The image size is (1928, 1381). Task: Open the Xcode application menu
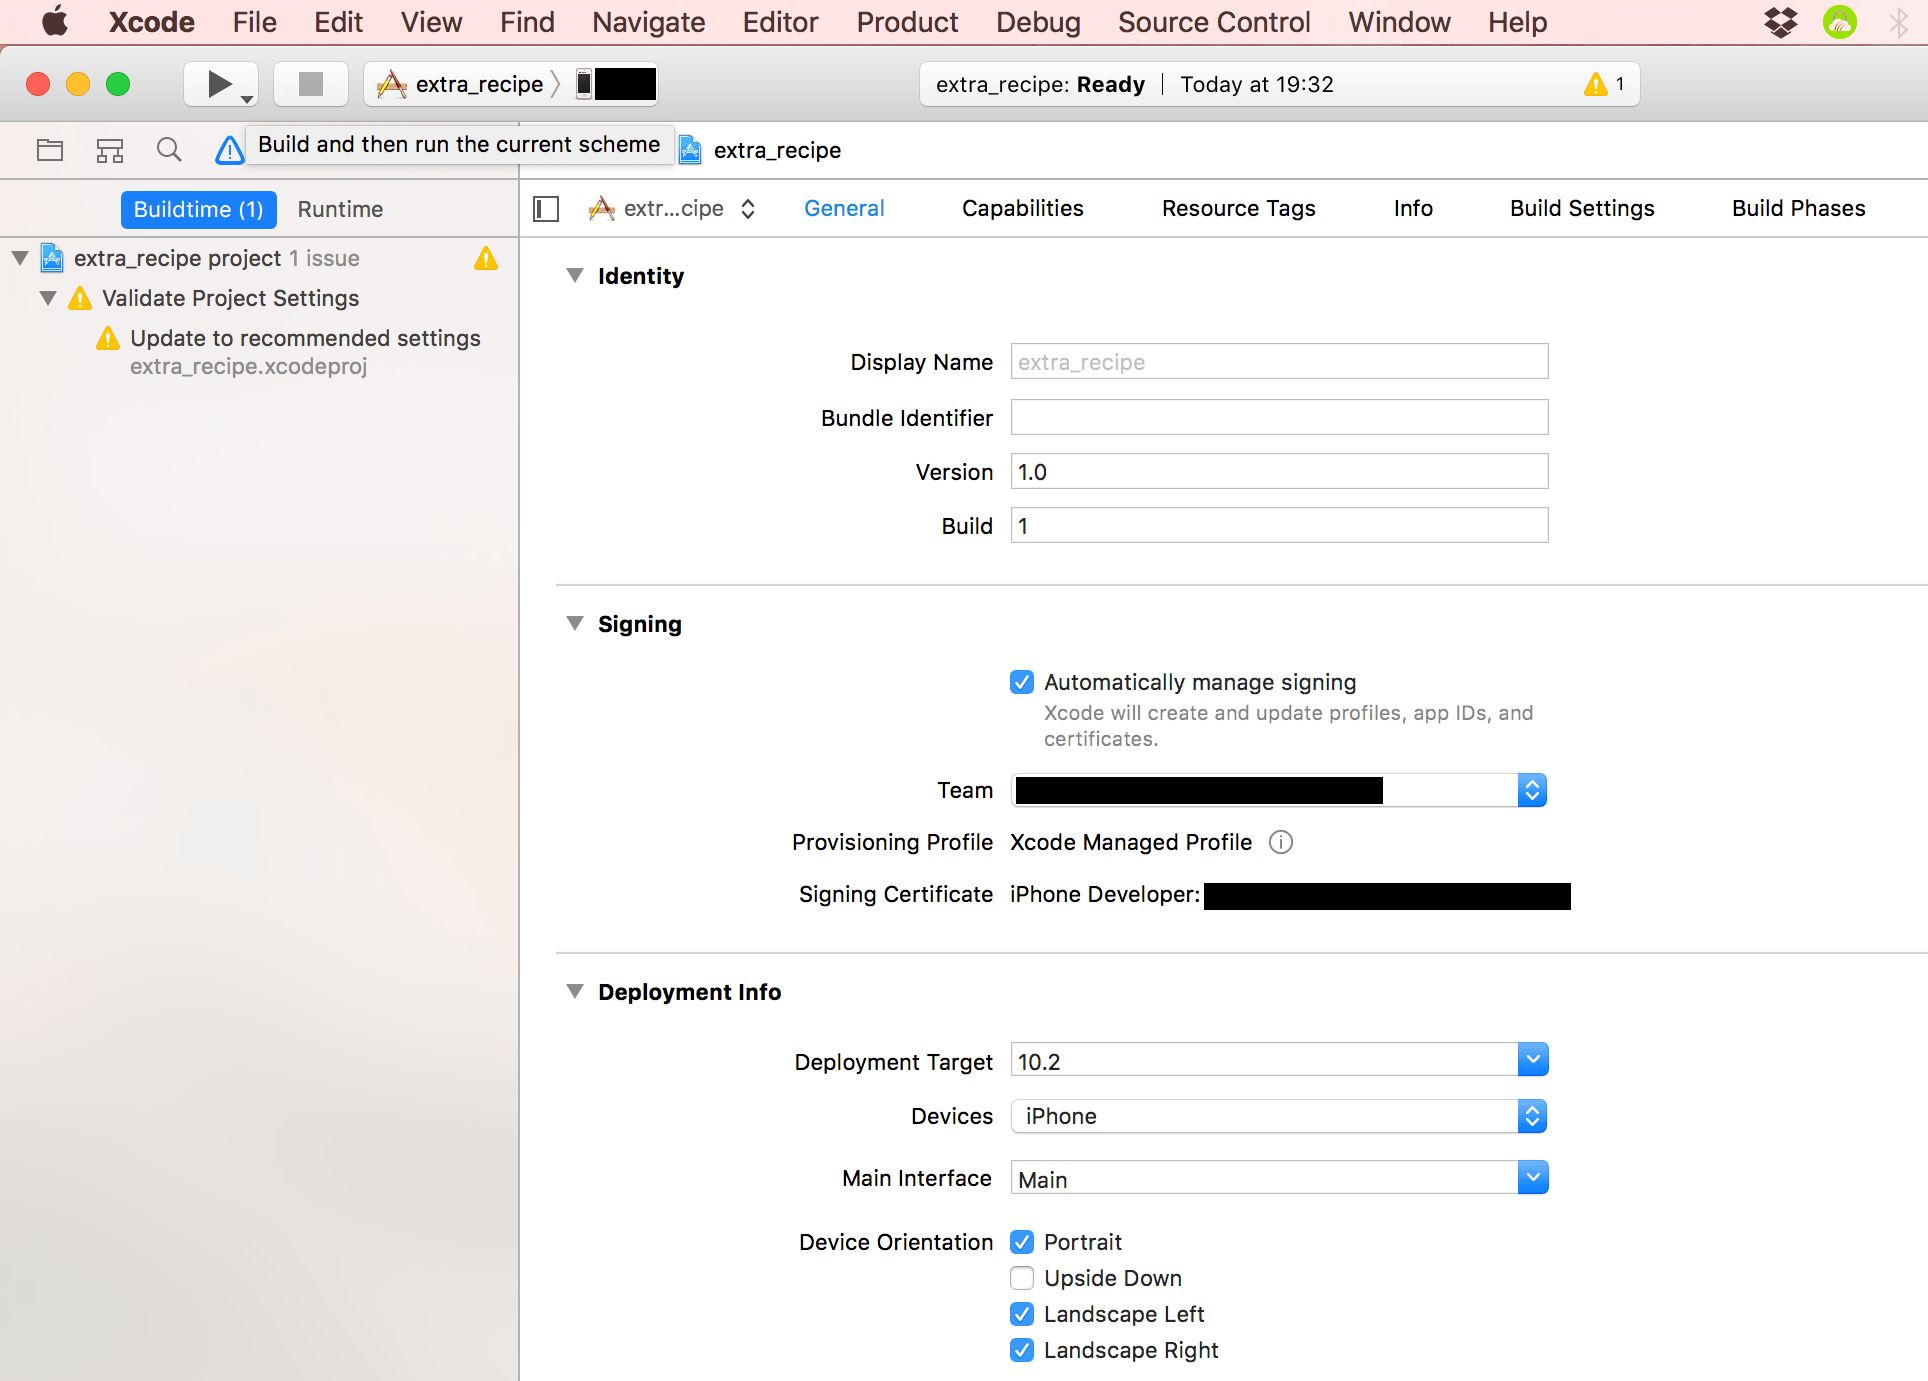(151, 22)
